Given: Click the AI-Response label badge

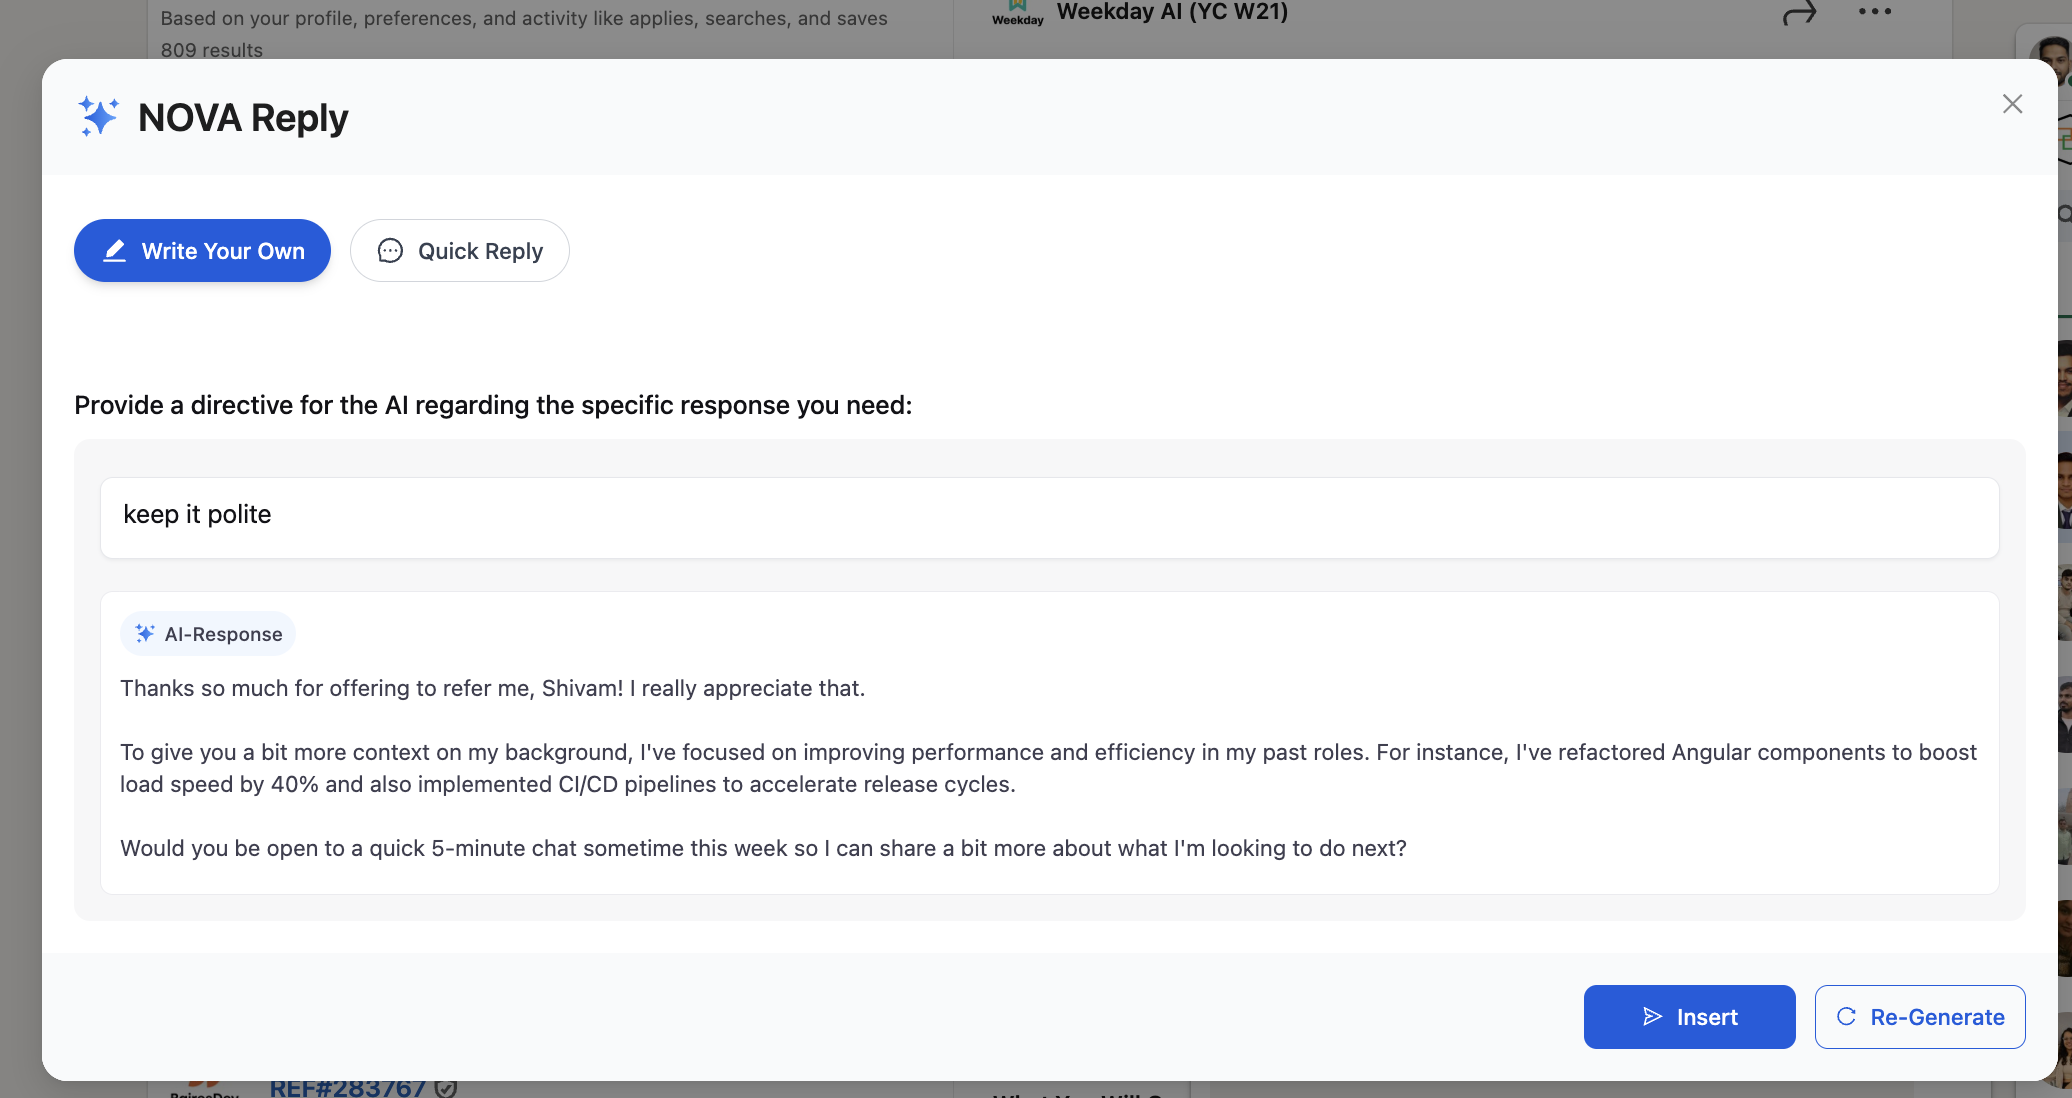Looking at the screenshot, I should [207, 633].
